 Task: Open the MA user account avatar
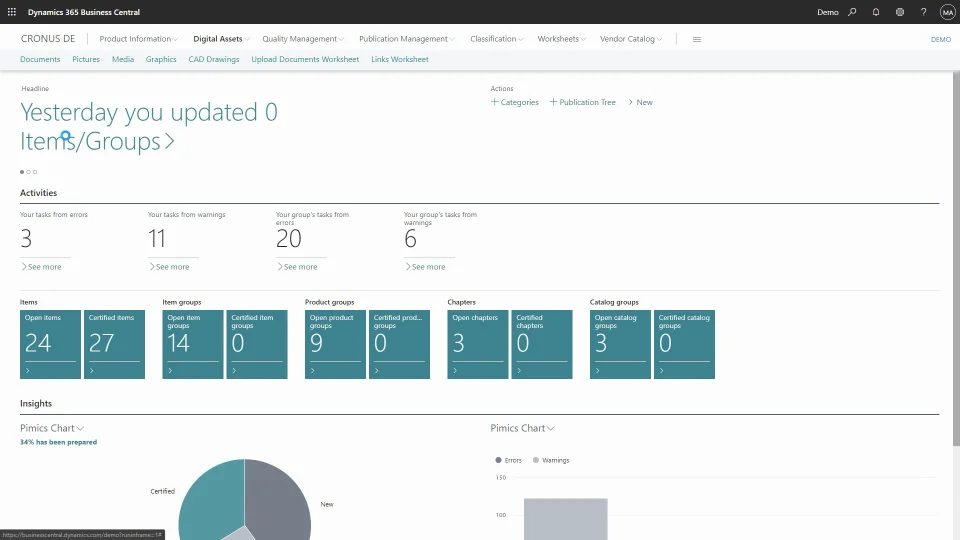(947, 12)
